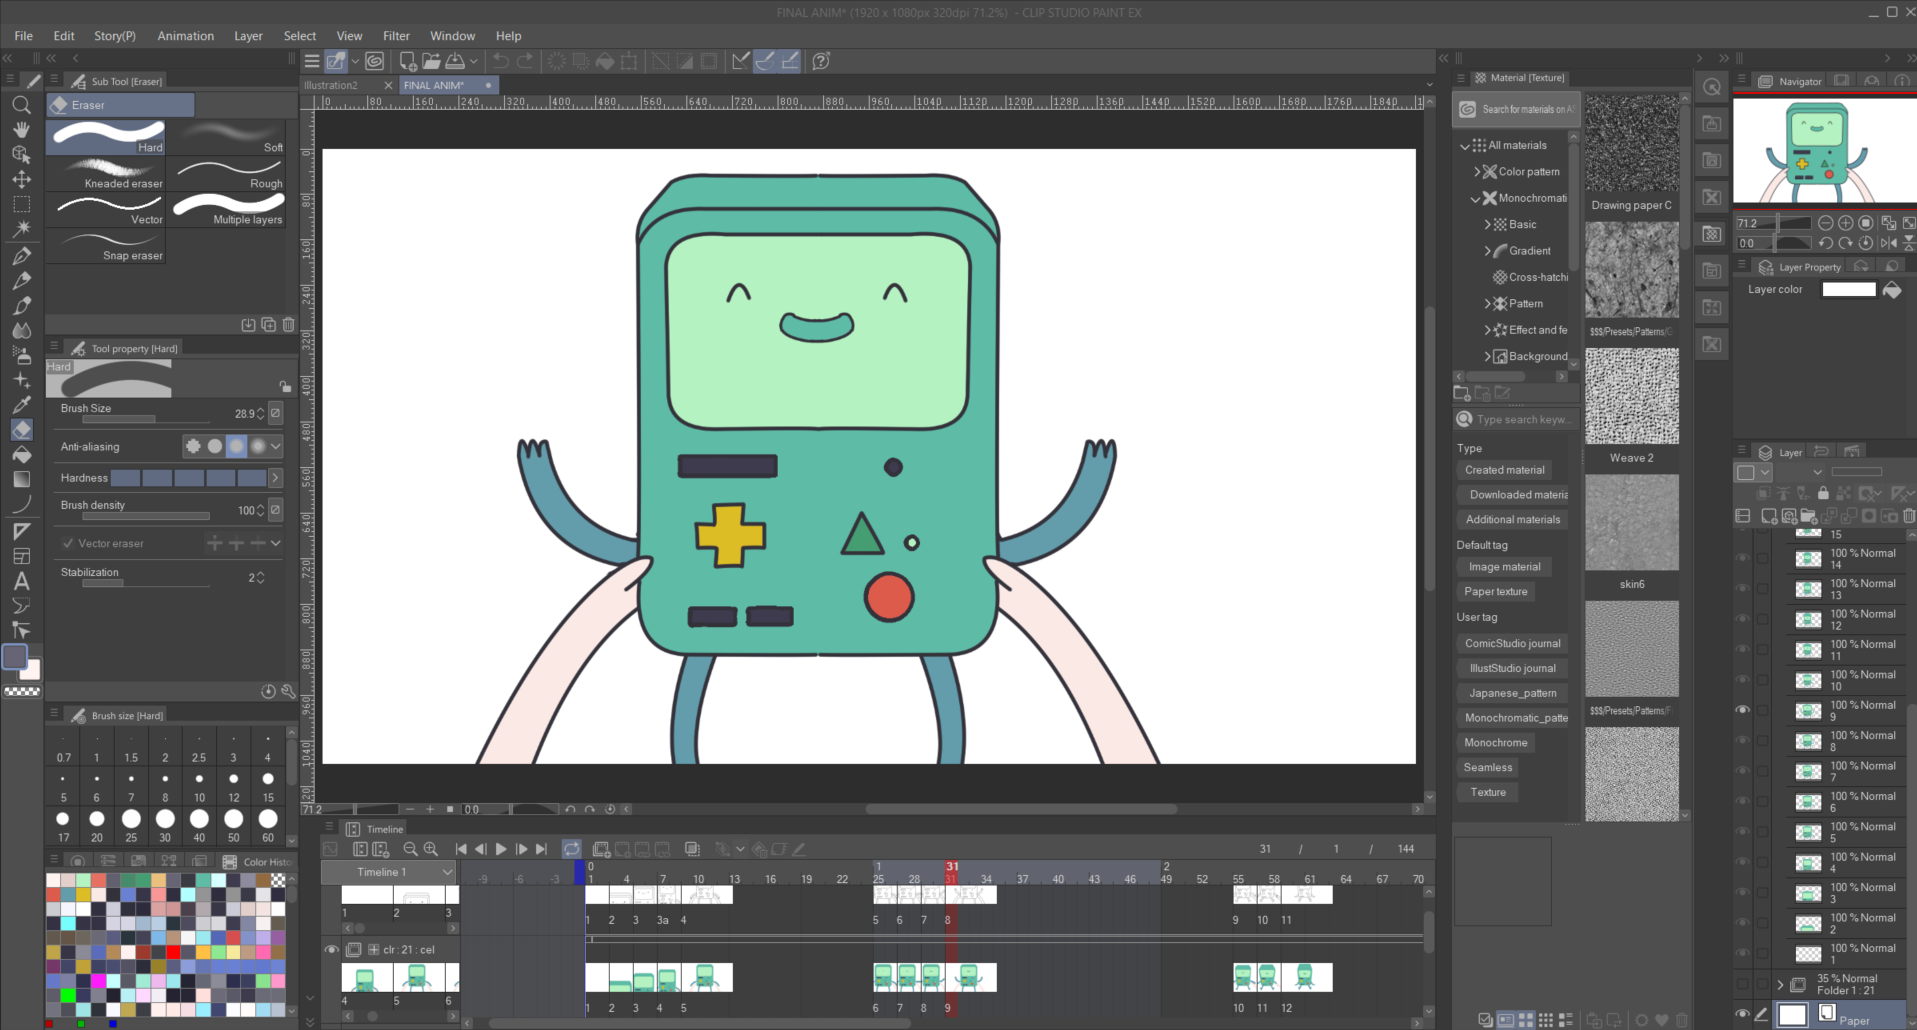Click Search for materials on ASSETS

point(1515,109)
